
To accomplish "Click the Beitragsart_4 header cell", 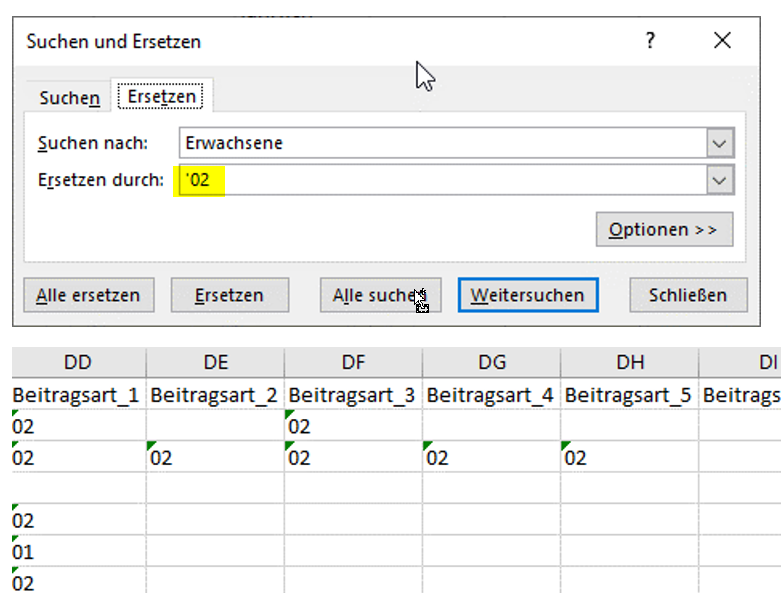I will (x=490, y=395).
